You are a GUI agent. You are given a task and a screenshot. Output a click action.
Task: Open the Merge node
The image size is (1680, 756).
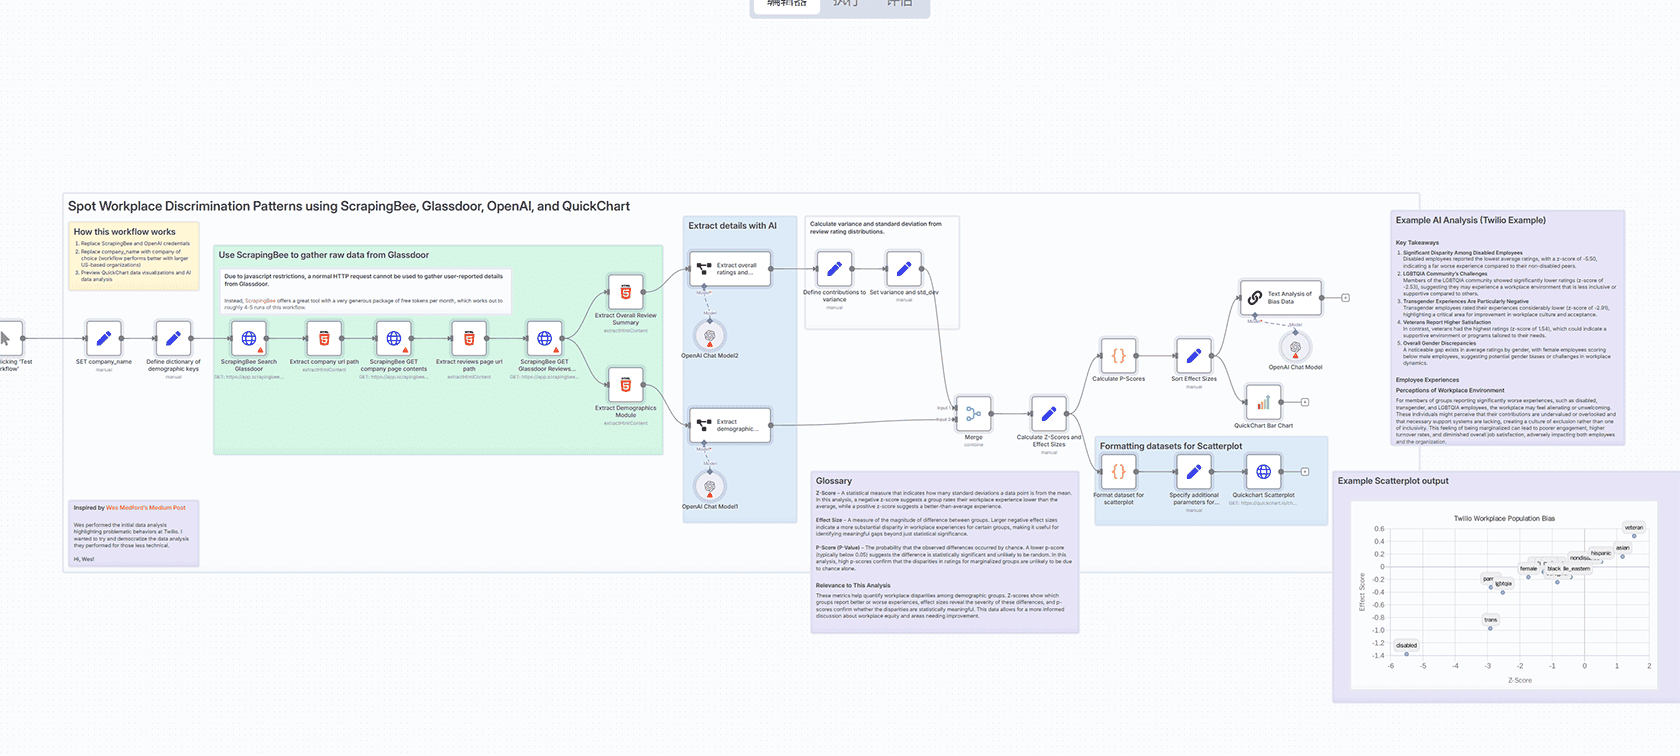click(973, 413)
